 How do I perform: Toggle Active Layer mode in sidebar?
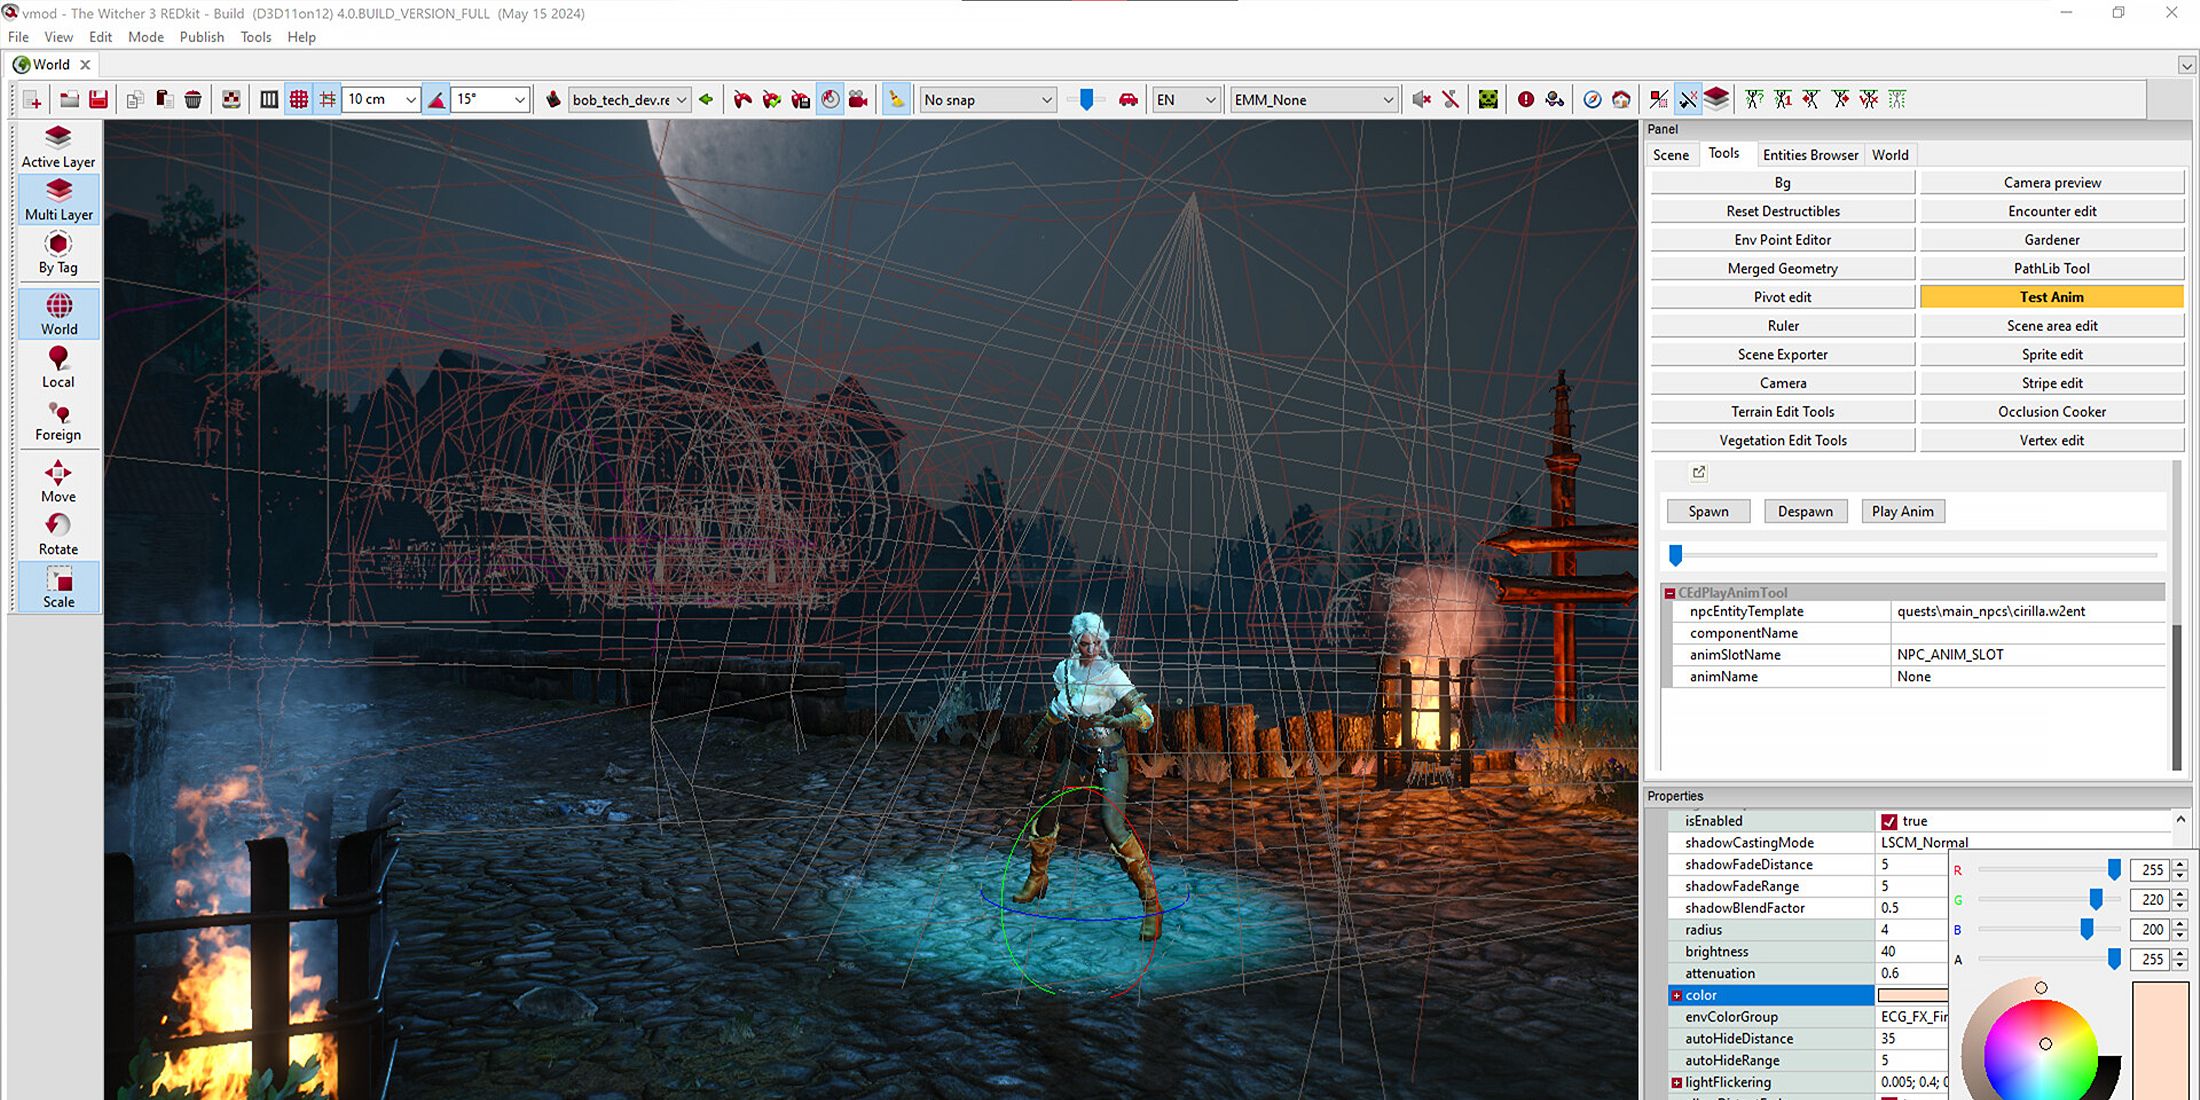click(58, 147)
